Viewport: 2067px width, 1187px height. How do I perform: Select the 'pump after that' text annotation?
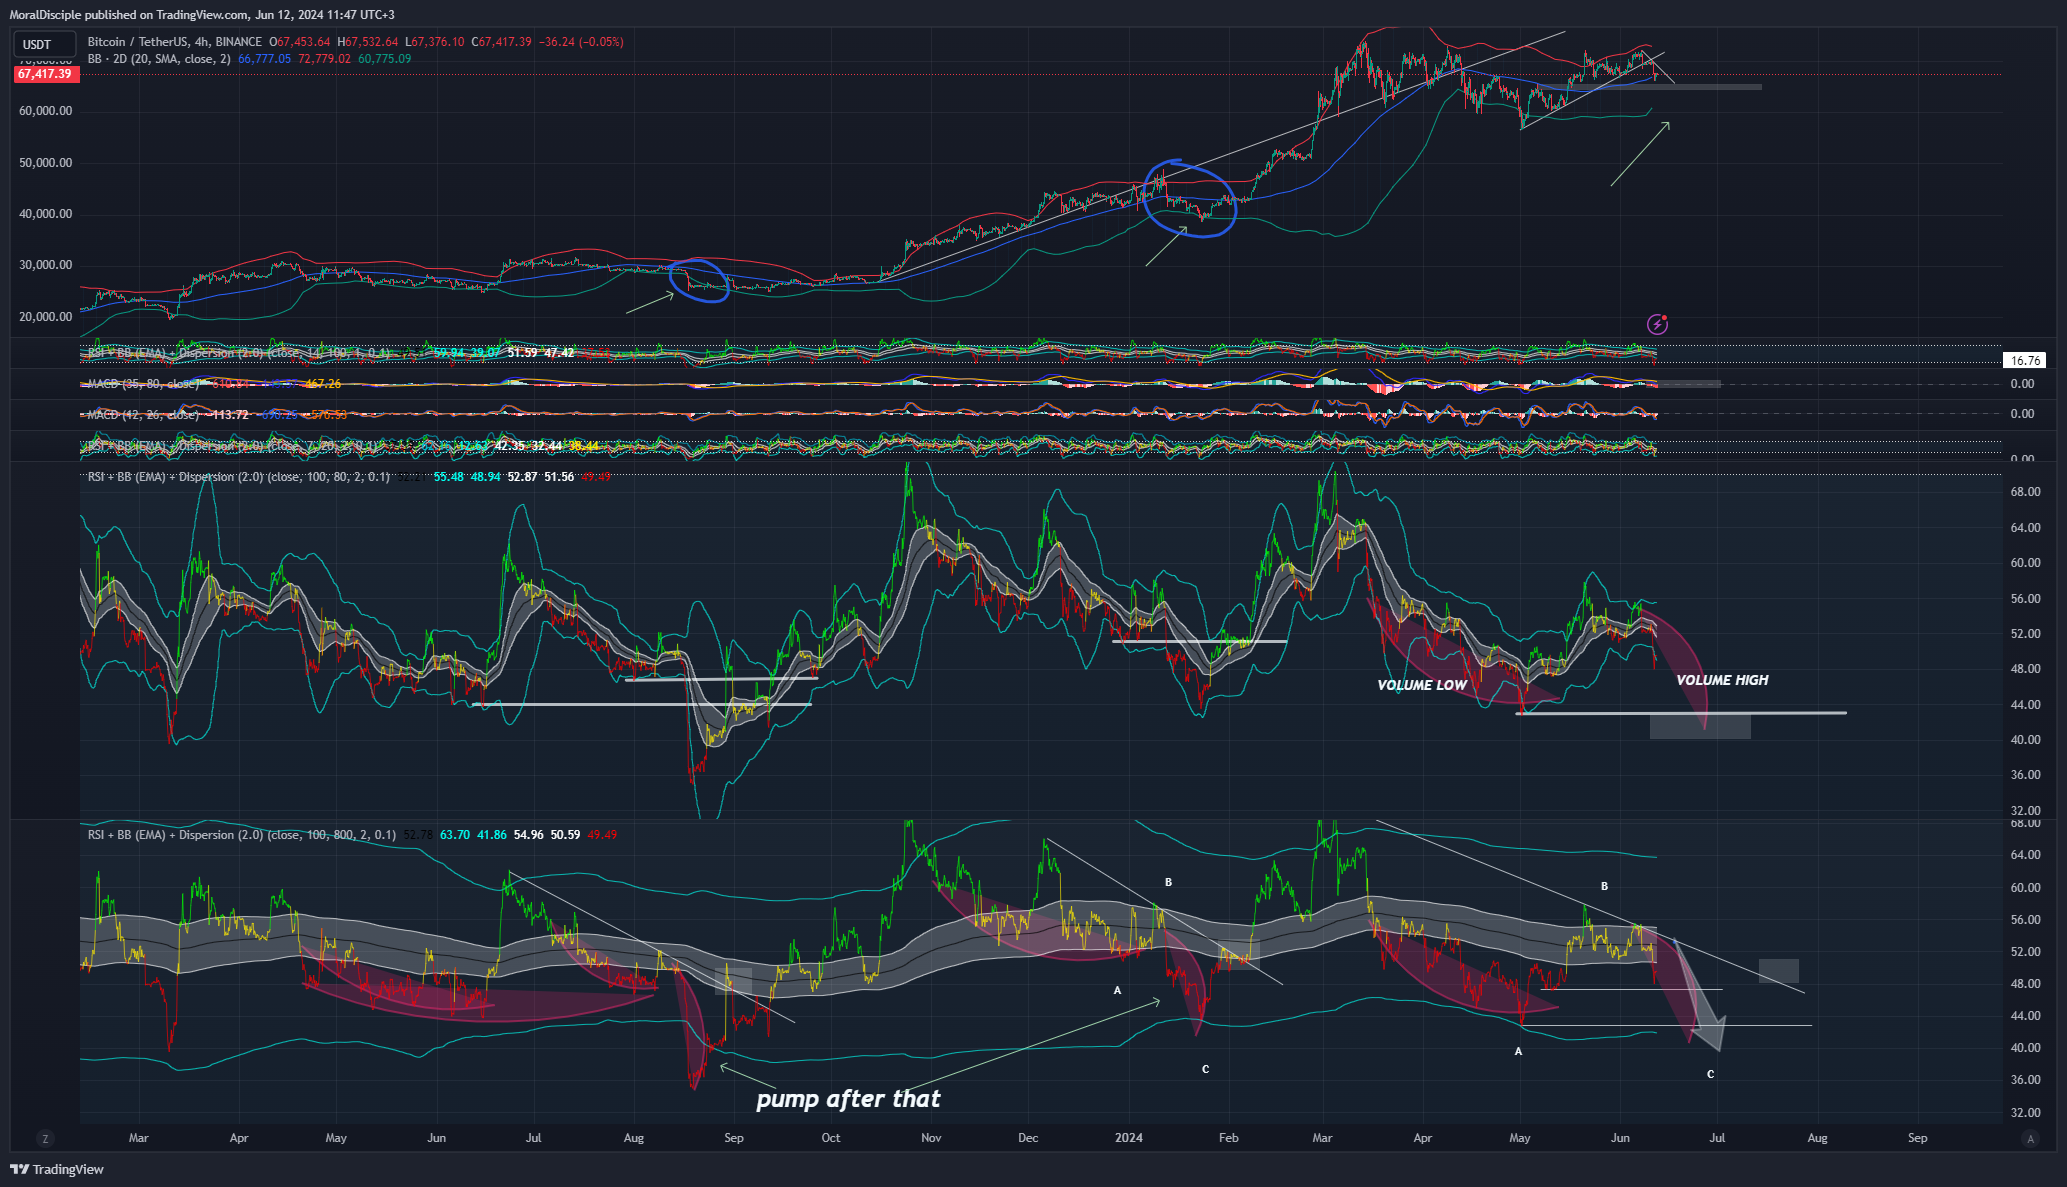click(x=848, y=1099)
